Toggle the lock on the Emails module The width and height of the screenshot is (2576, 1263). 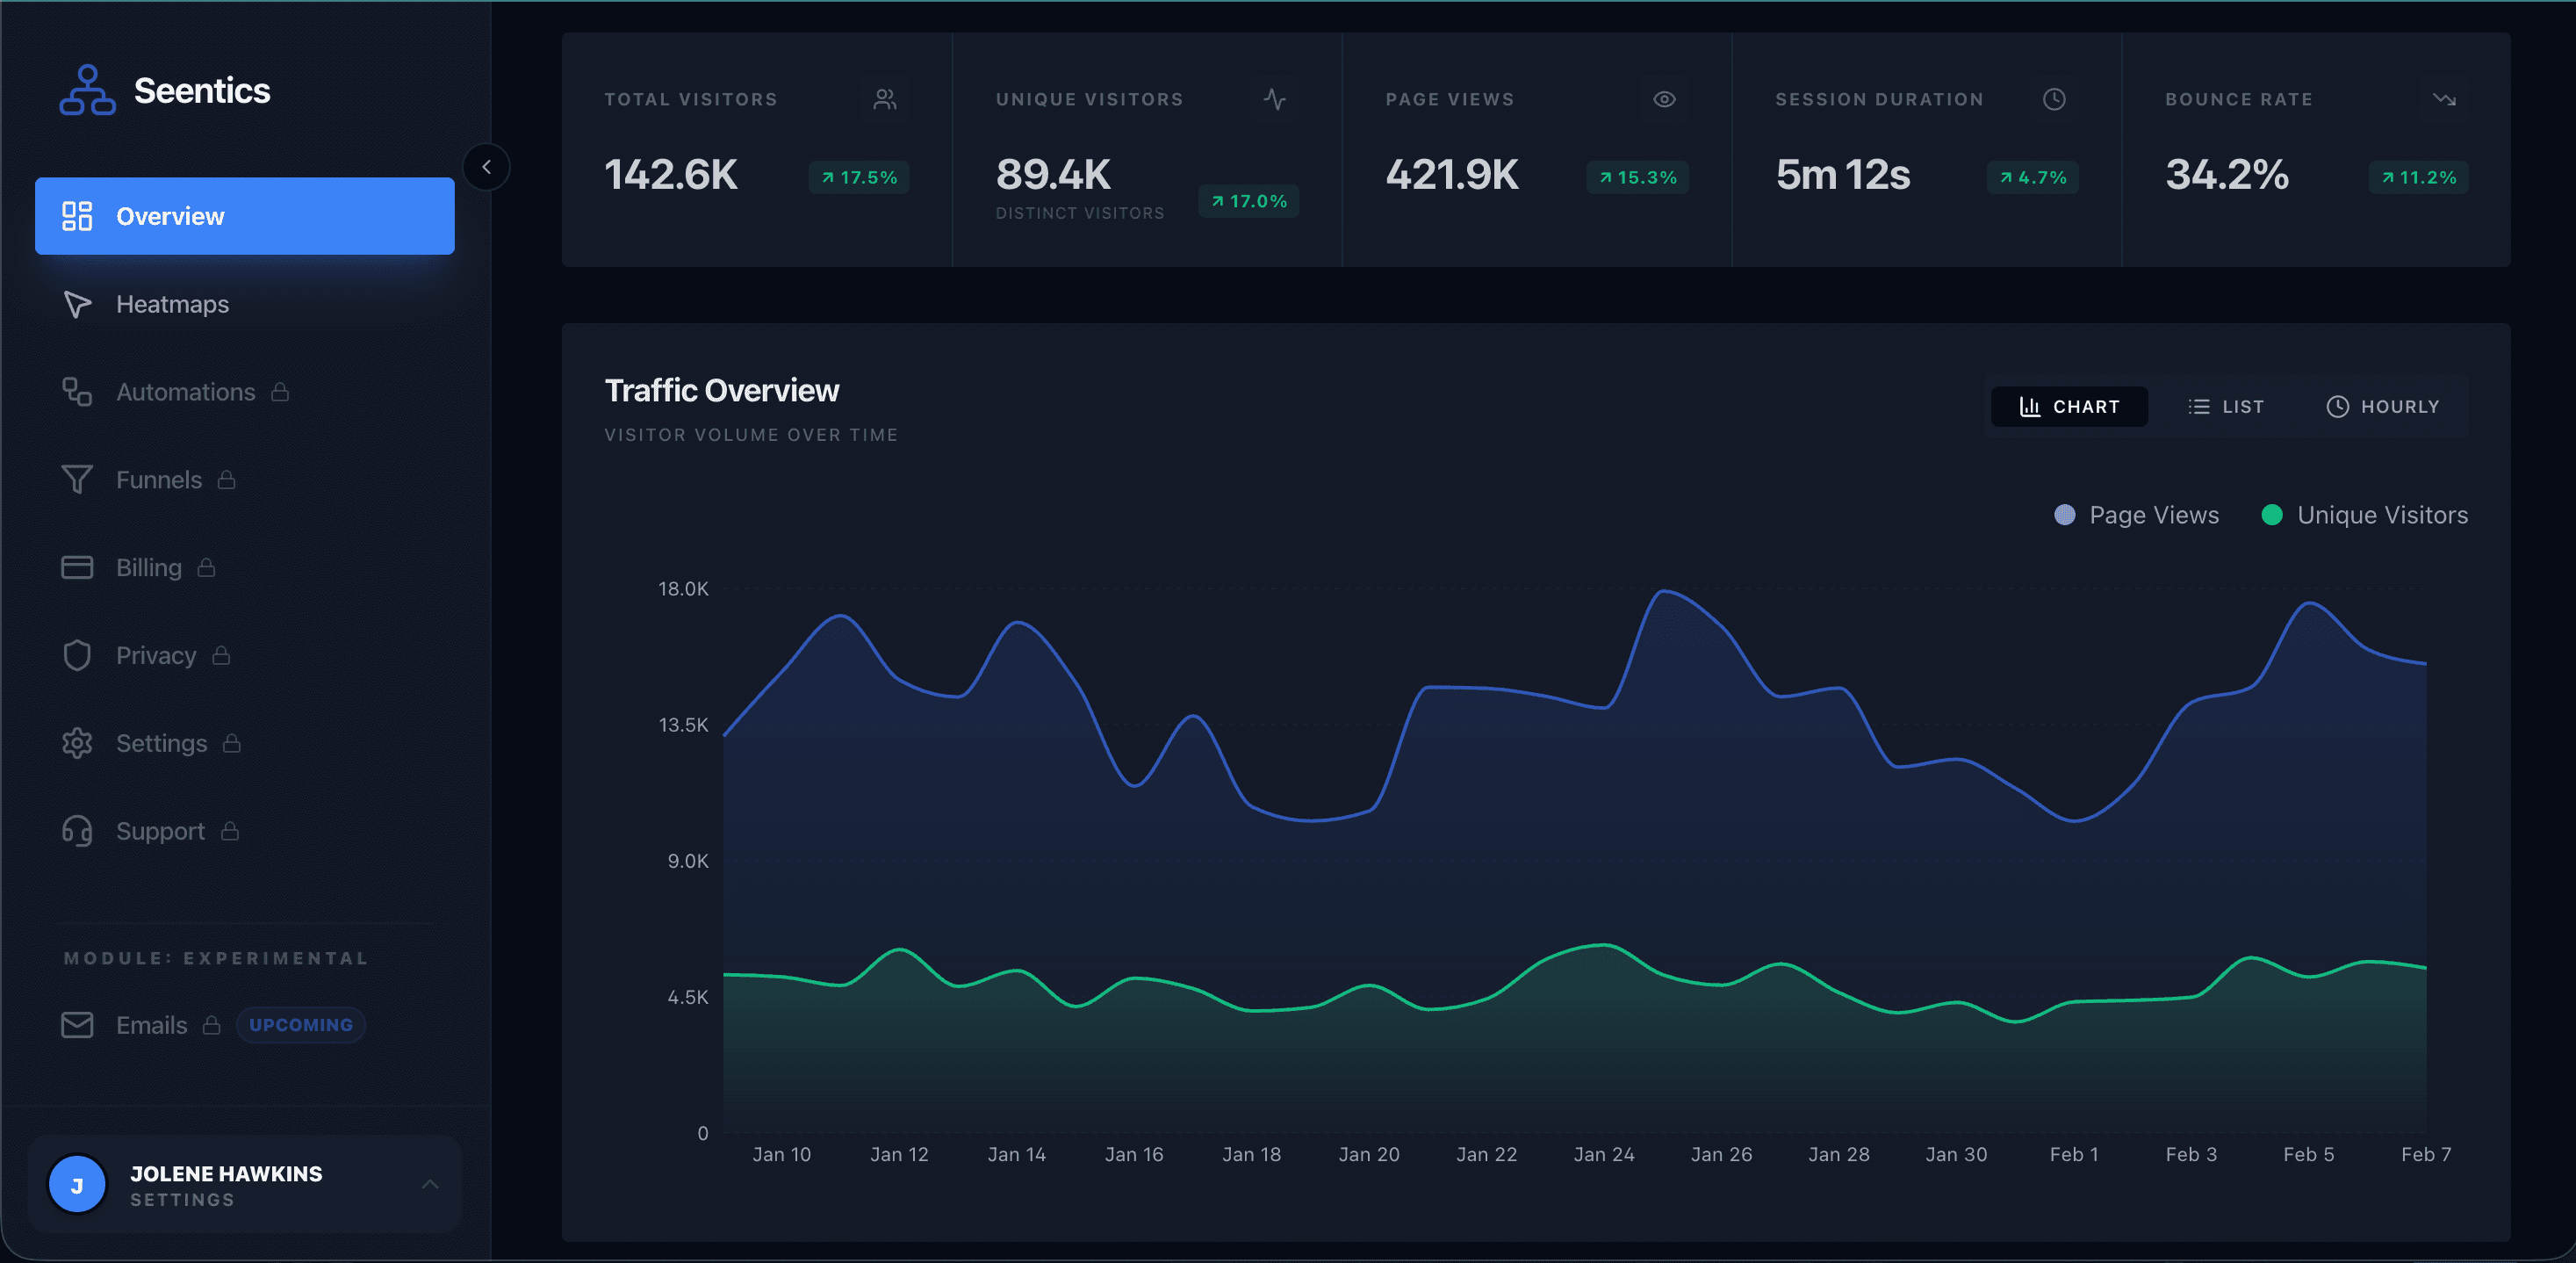[x=212, y=1025]
